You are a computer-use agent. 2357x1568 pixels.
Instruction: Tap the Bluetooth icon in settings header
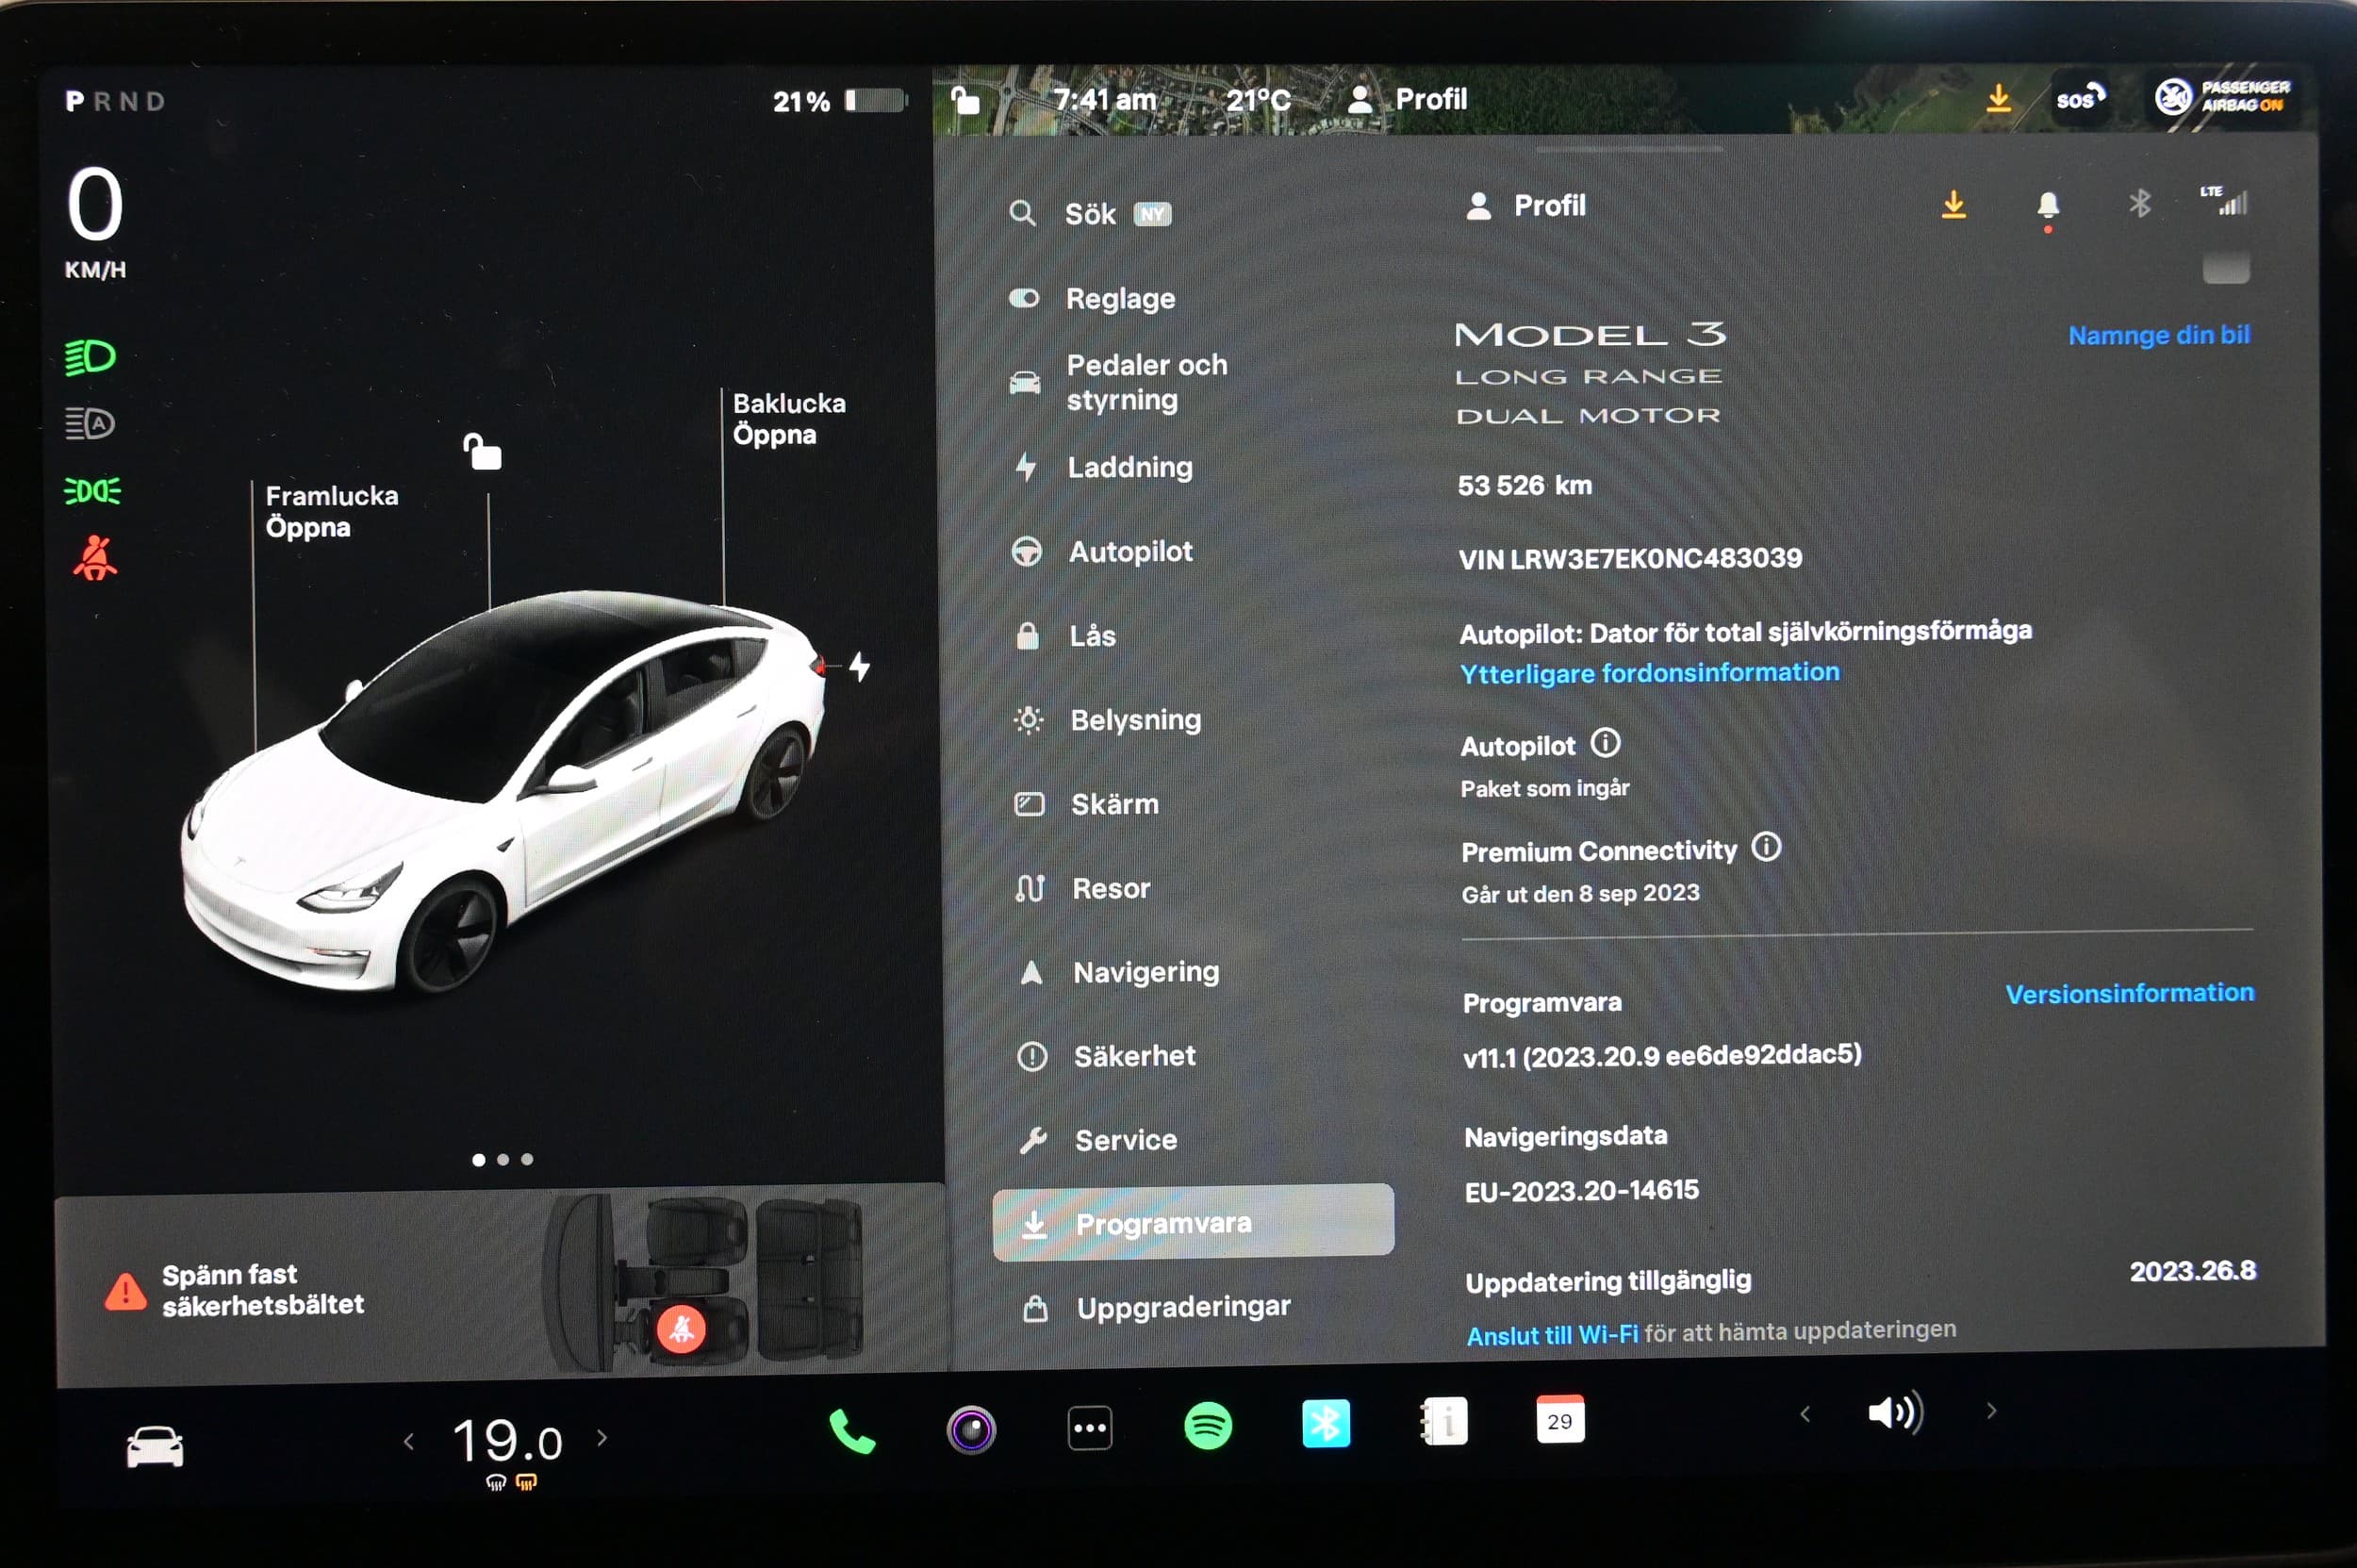click(x=2139, y=204)
